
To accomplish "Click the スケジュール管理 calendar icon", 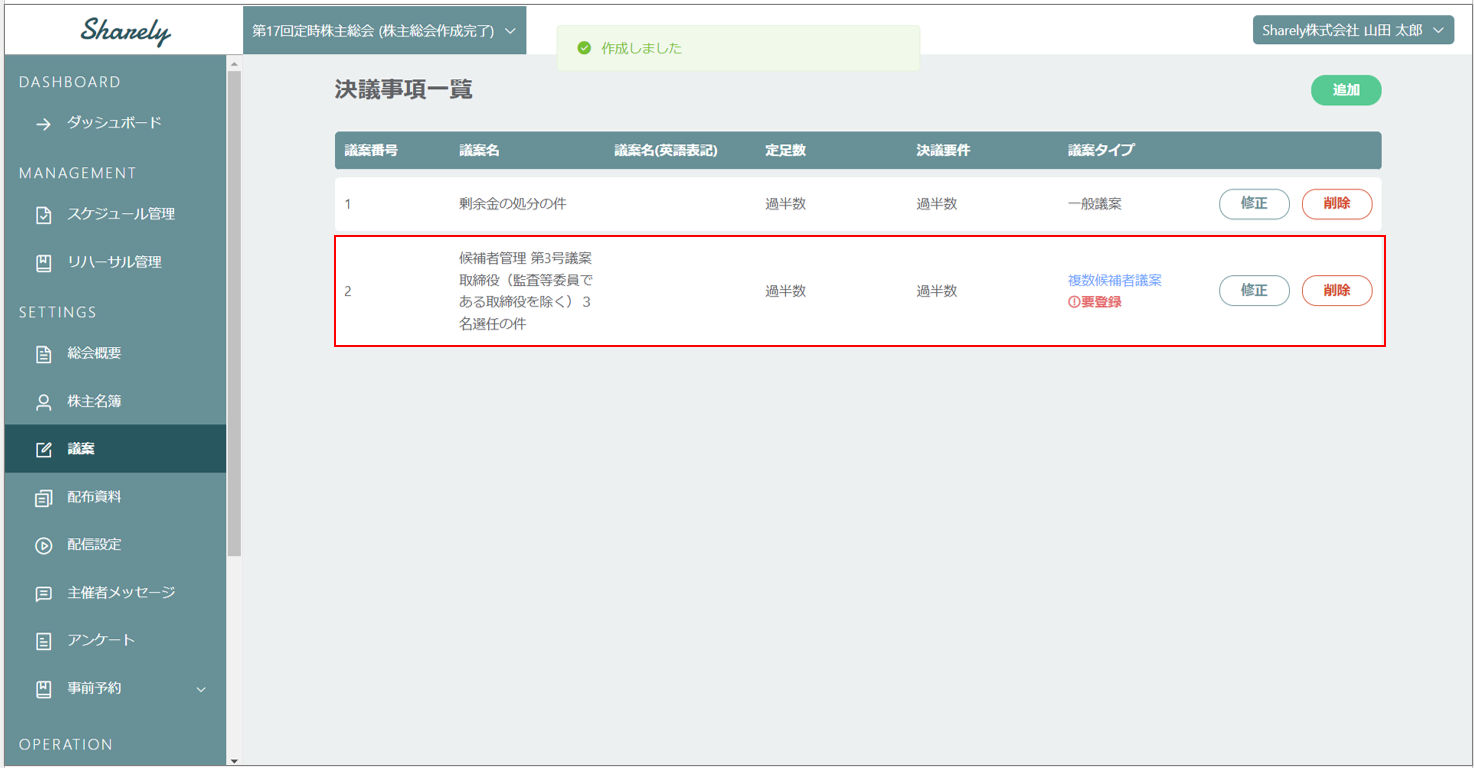I will click(x=43, y=215).
